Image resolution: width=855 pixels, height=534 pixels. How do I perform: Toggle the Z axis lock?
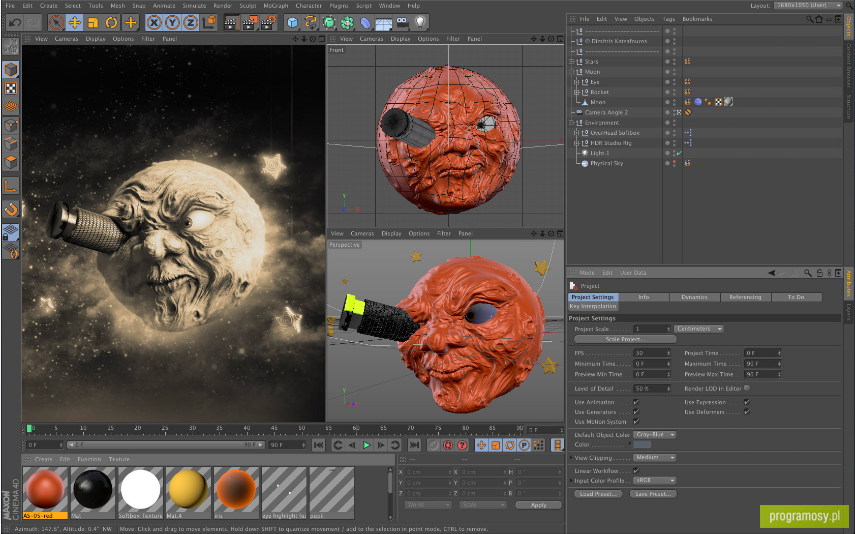point(190,22)
